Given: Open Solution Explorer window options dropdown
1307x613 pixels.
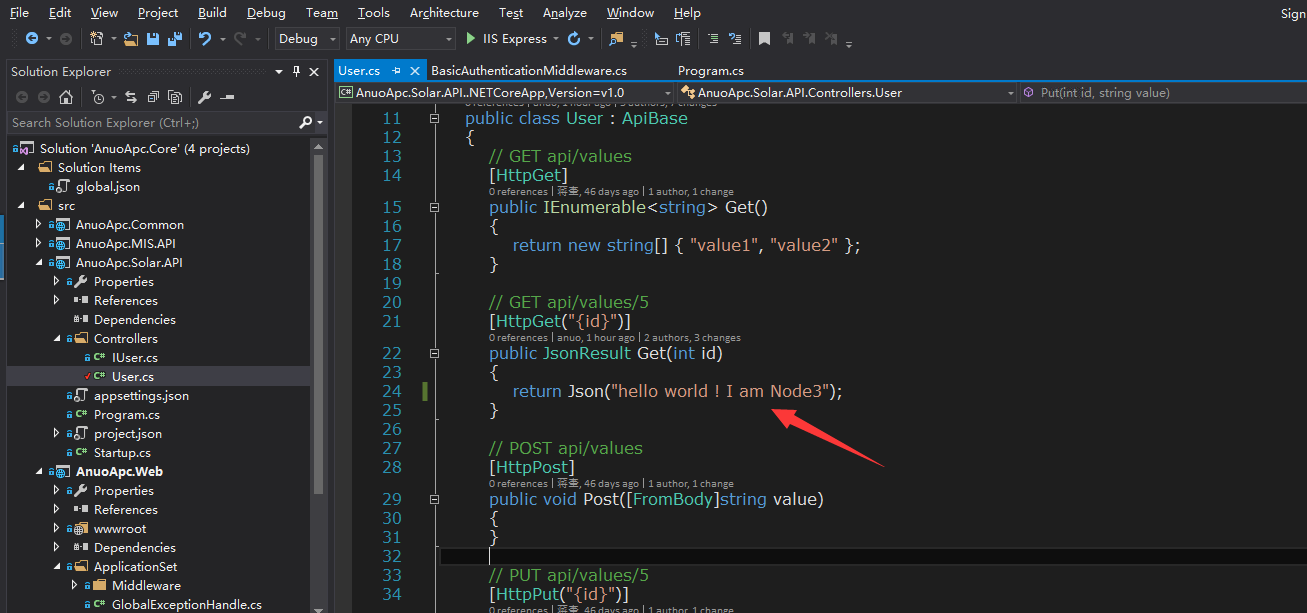Looking at the screenshot, I should [x=279, y=71].
